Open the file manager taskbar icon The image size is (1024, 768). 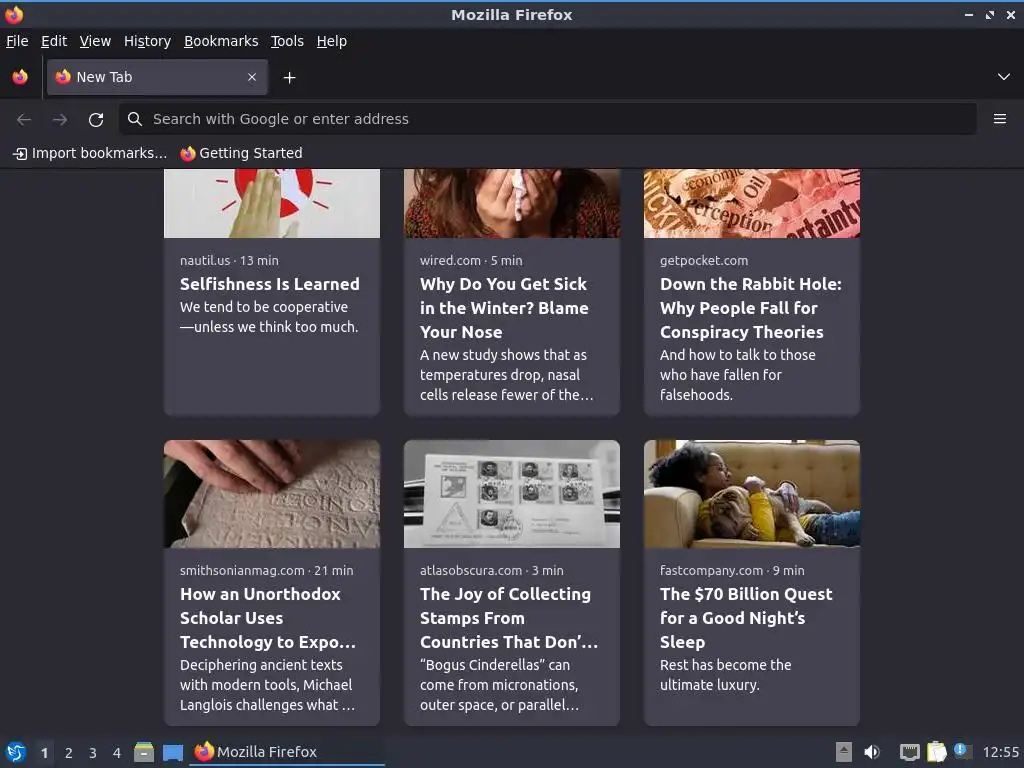tap(144, 752)
